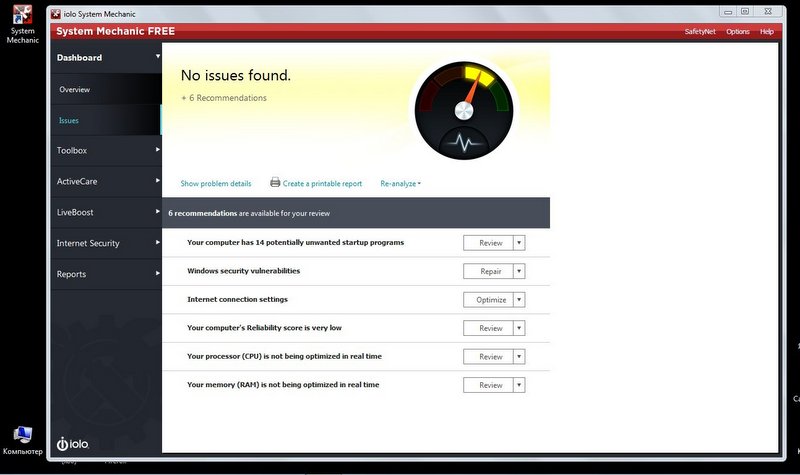This screenshot has height=475, width=800.
Task: Review unwanted startup programs
Action: (x=488, y=243)
